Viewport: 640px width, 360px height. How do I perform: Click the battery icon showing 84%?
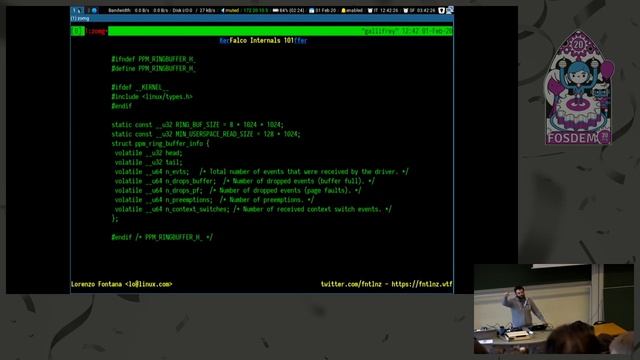click(276, 11)
